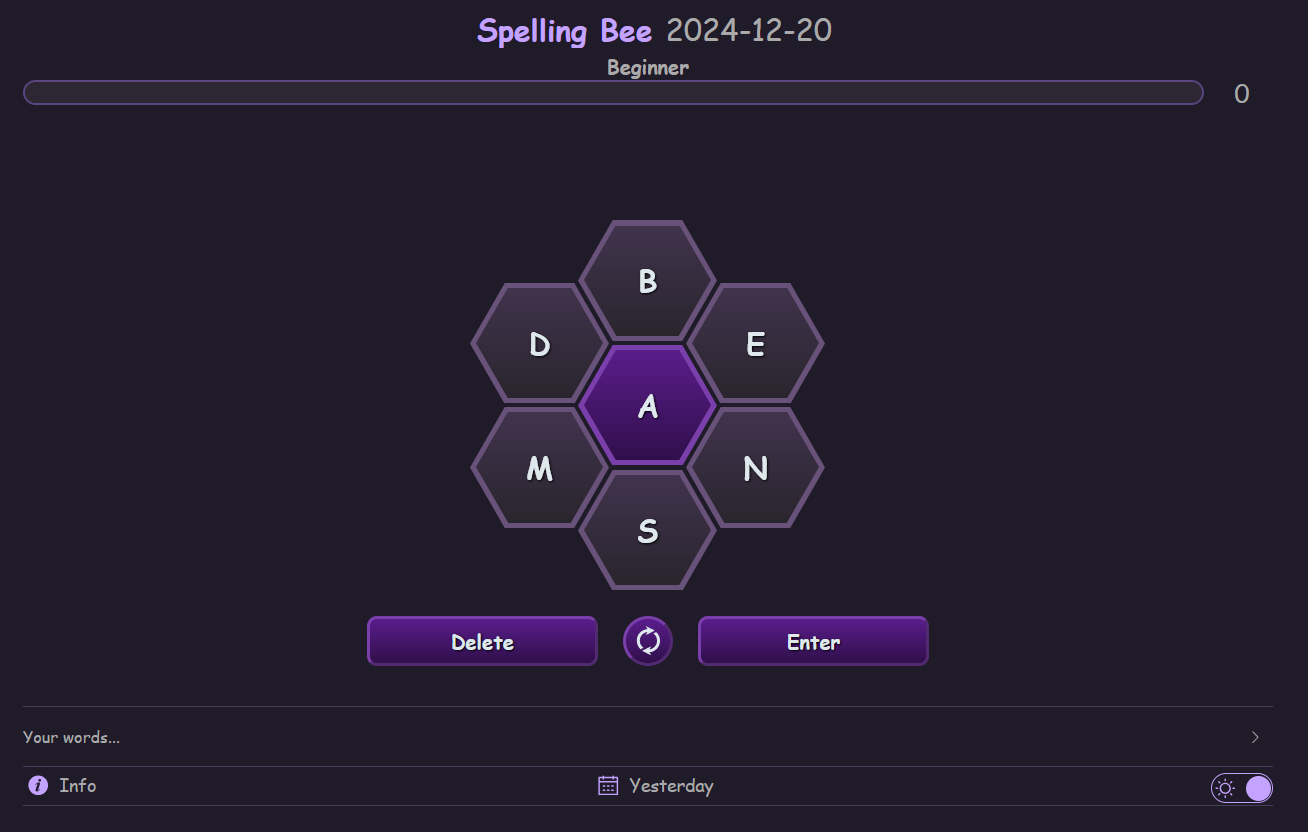Viewport: 1308px width, 832px height.
Task: Toggle the dark/light mode switch
Action: [1242, 788]
